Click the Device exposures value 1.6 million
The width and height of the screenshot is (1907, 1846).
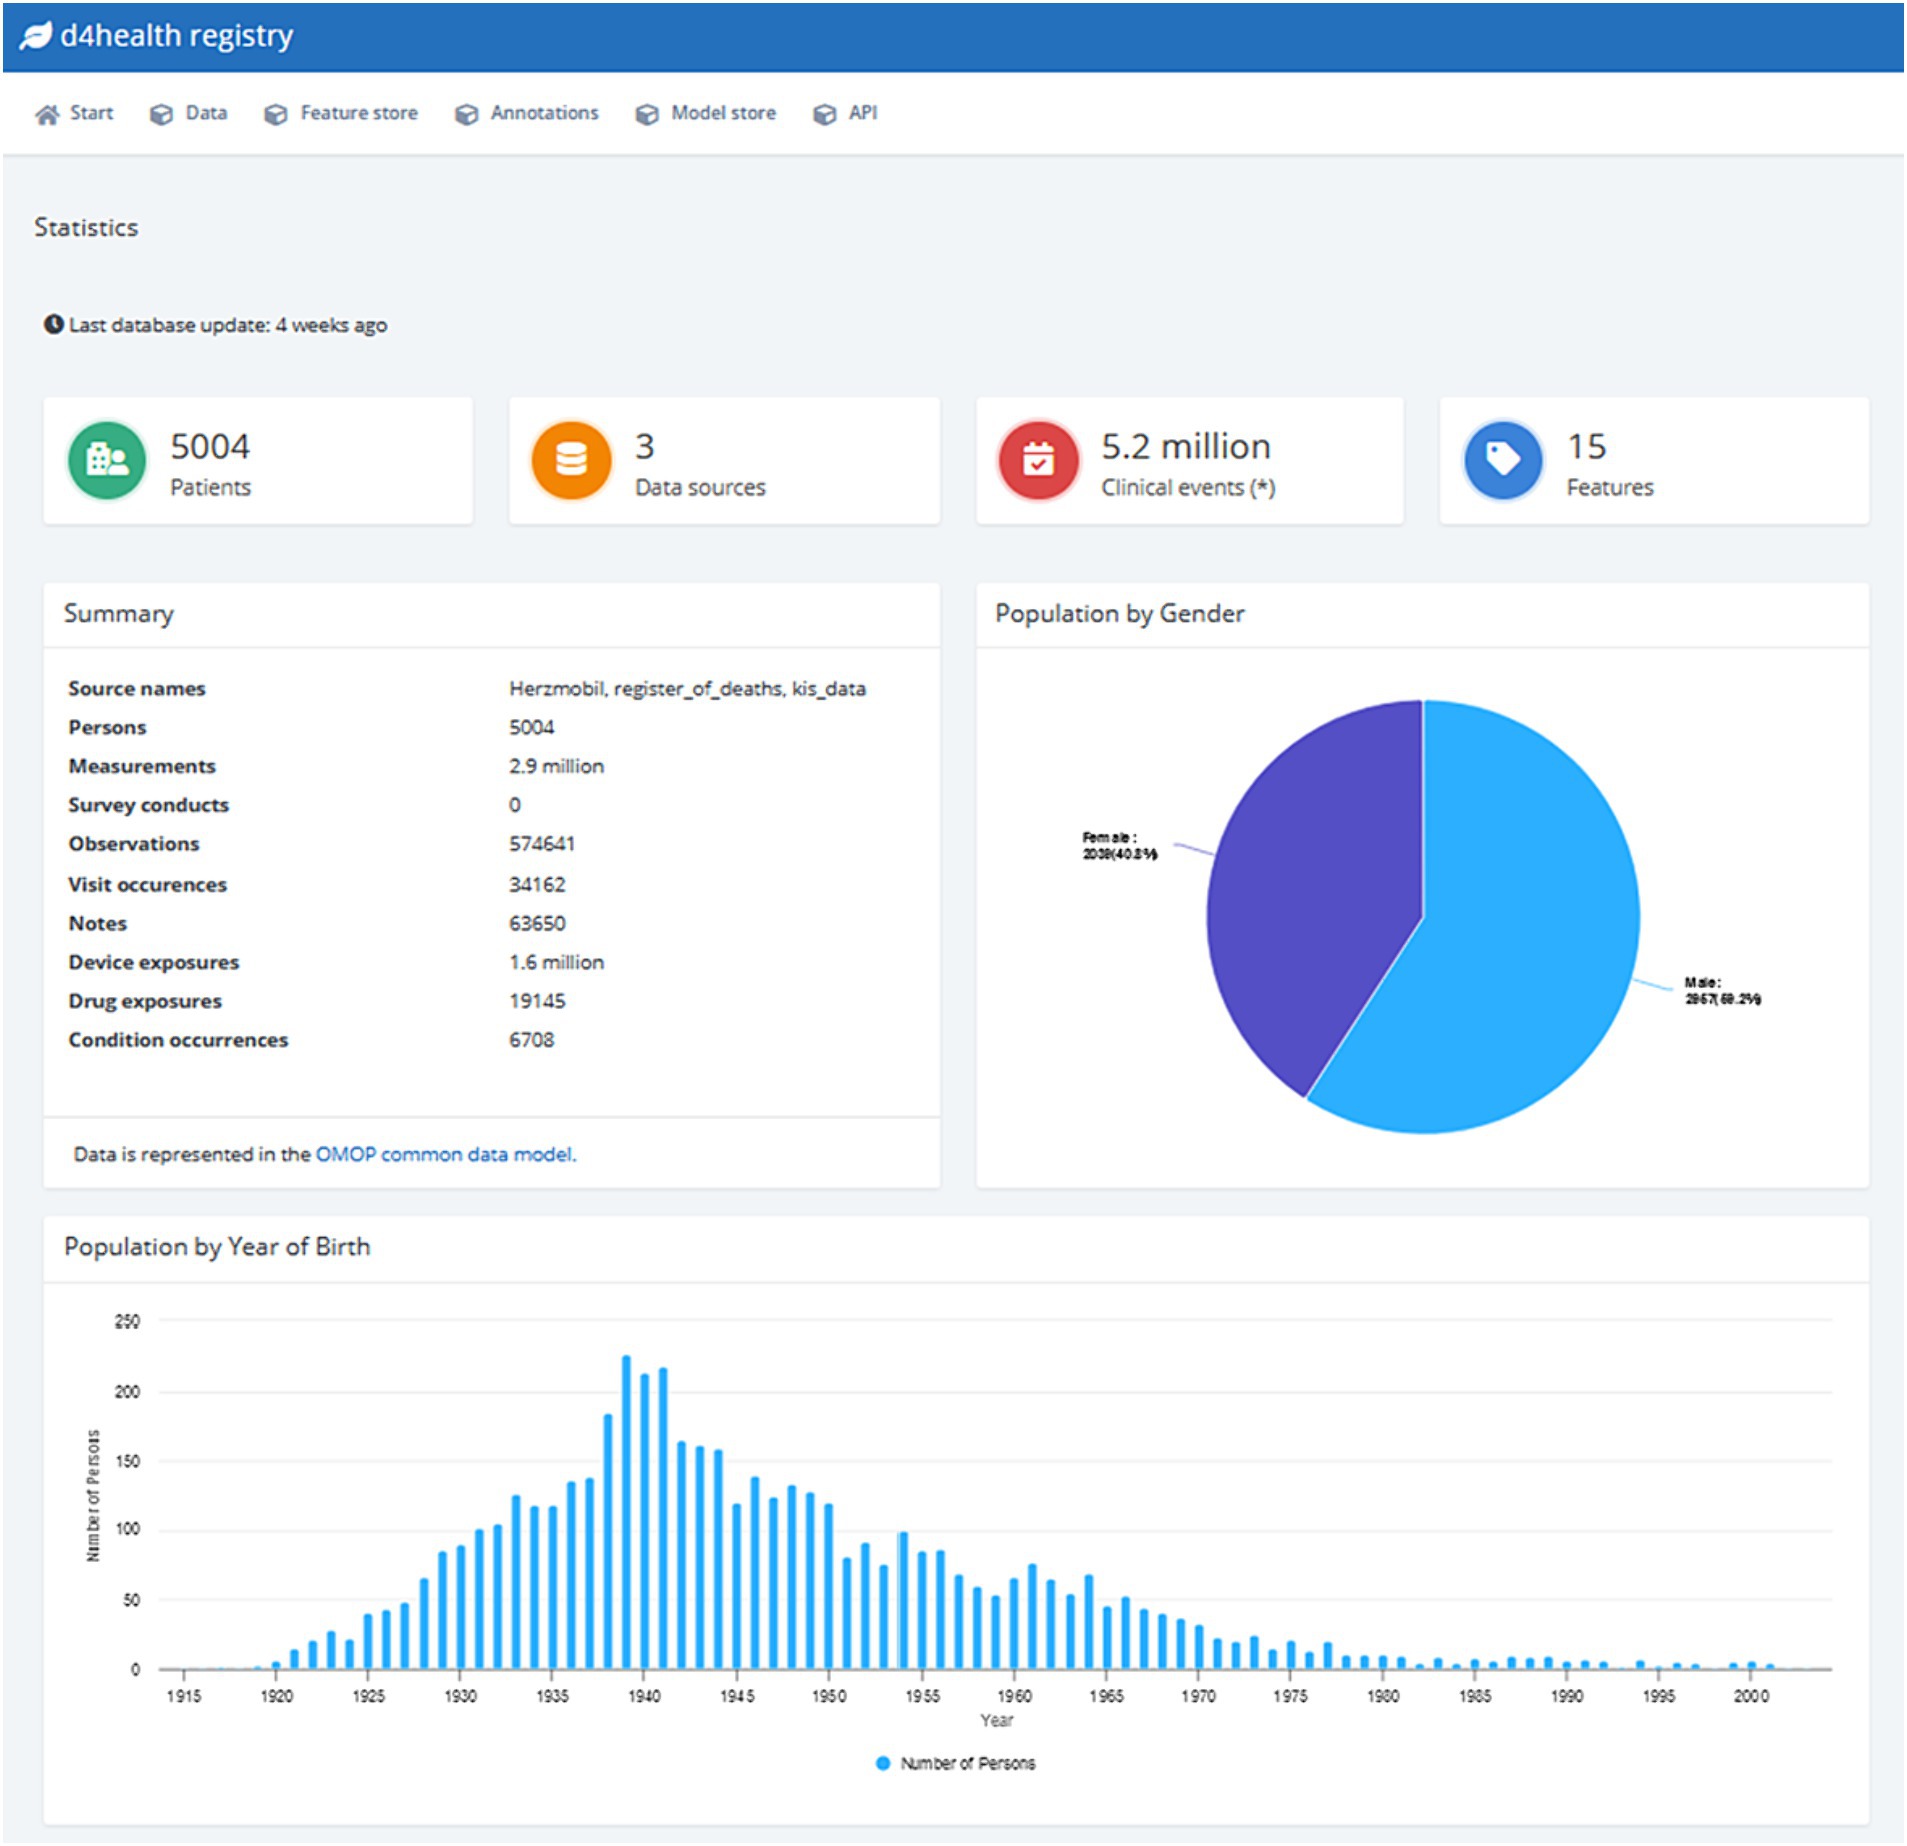pyautogui.click(x=557, y=962)
